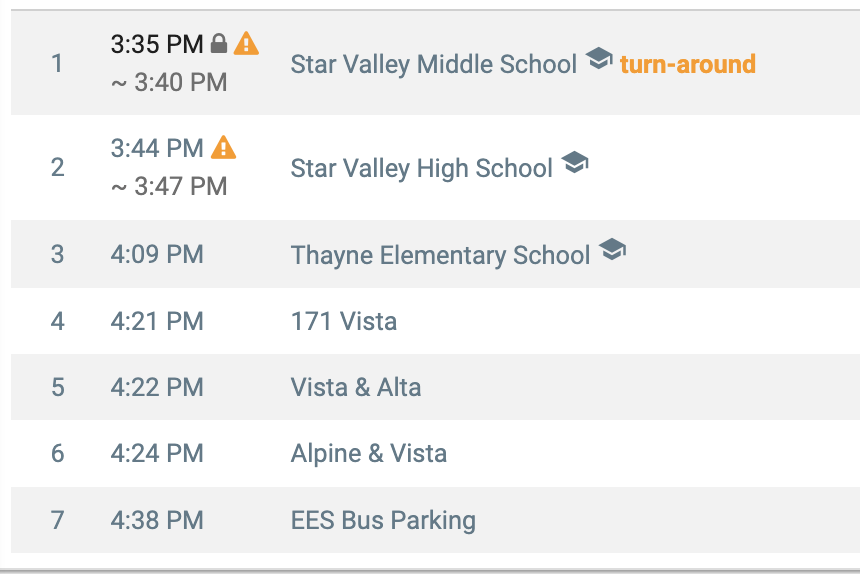Viewport: 860px width, 574px height.
Task: Click graduation cap icon for Thayne Elementary School
Action: click(x=613, y=249)
